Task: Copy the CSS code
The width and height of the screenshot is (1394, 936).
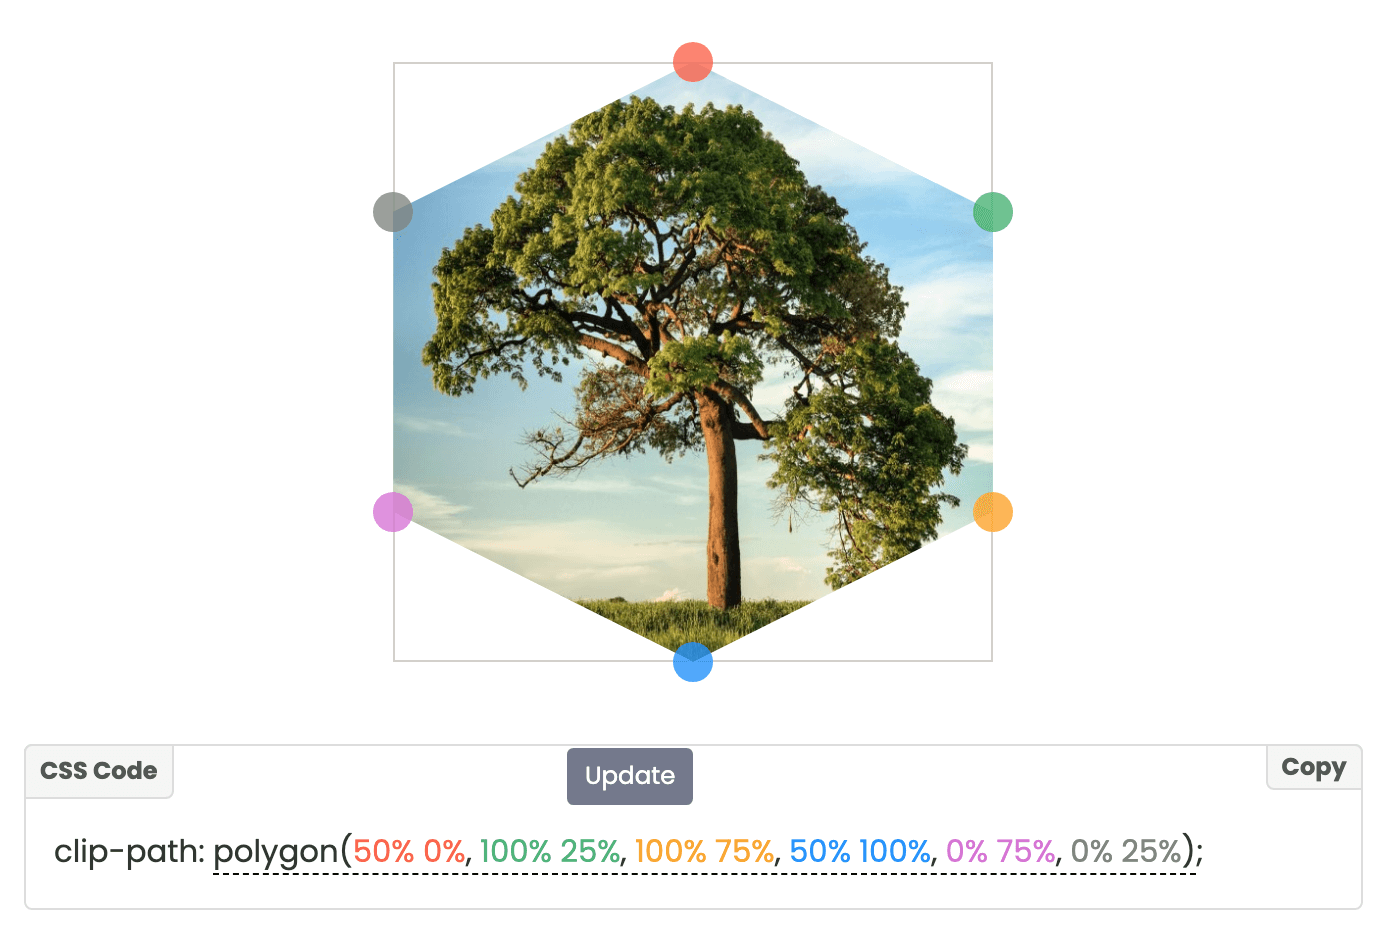Action: (x=1313, y=768)
